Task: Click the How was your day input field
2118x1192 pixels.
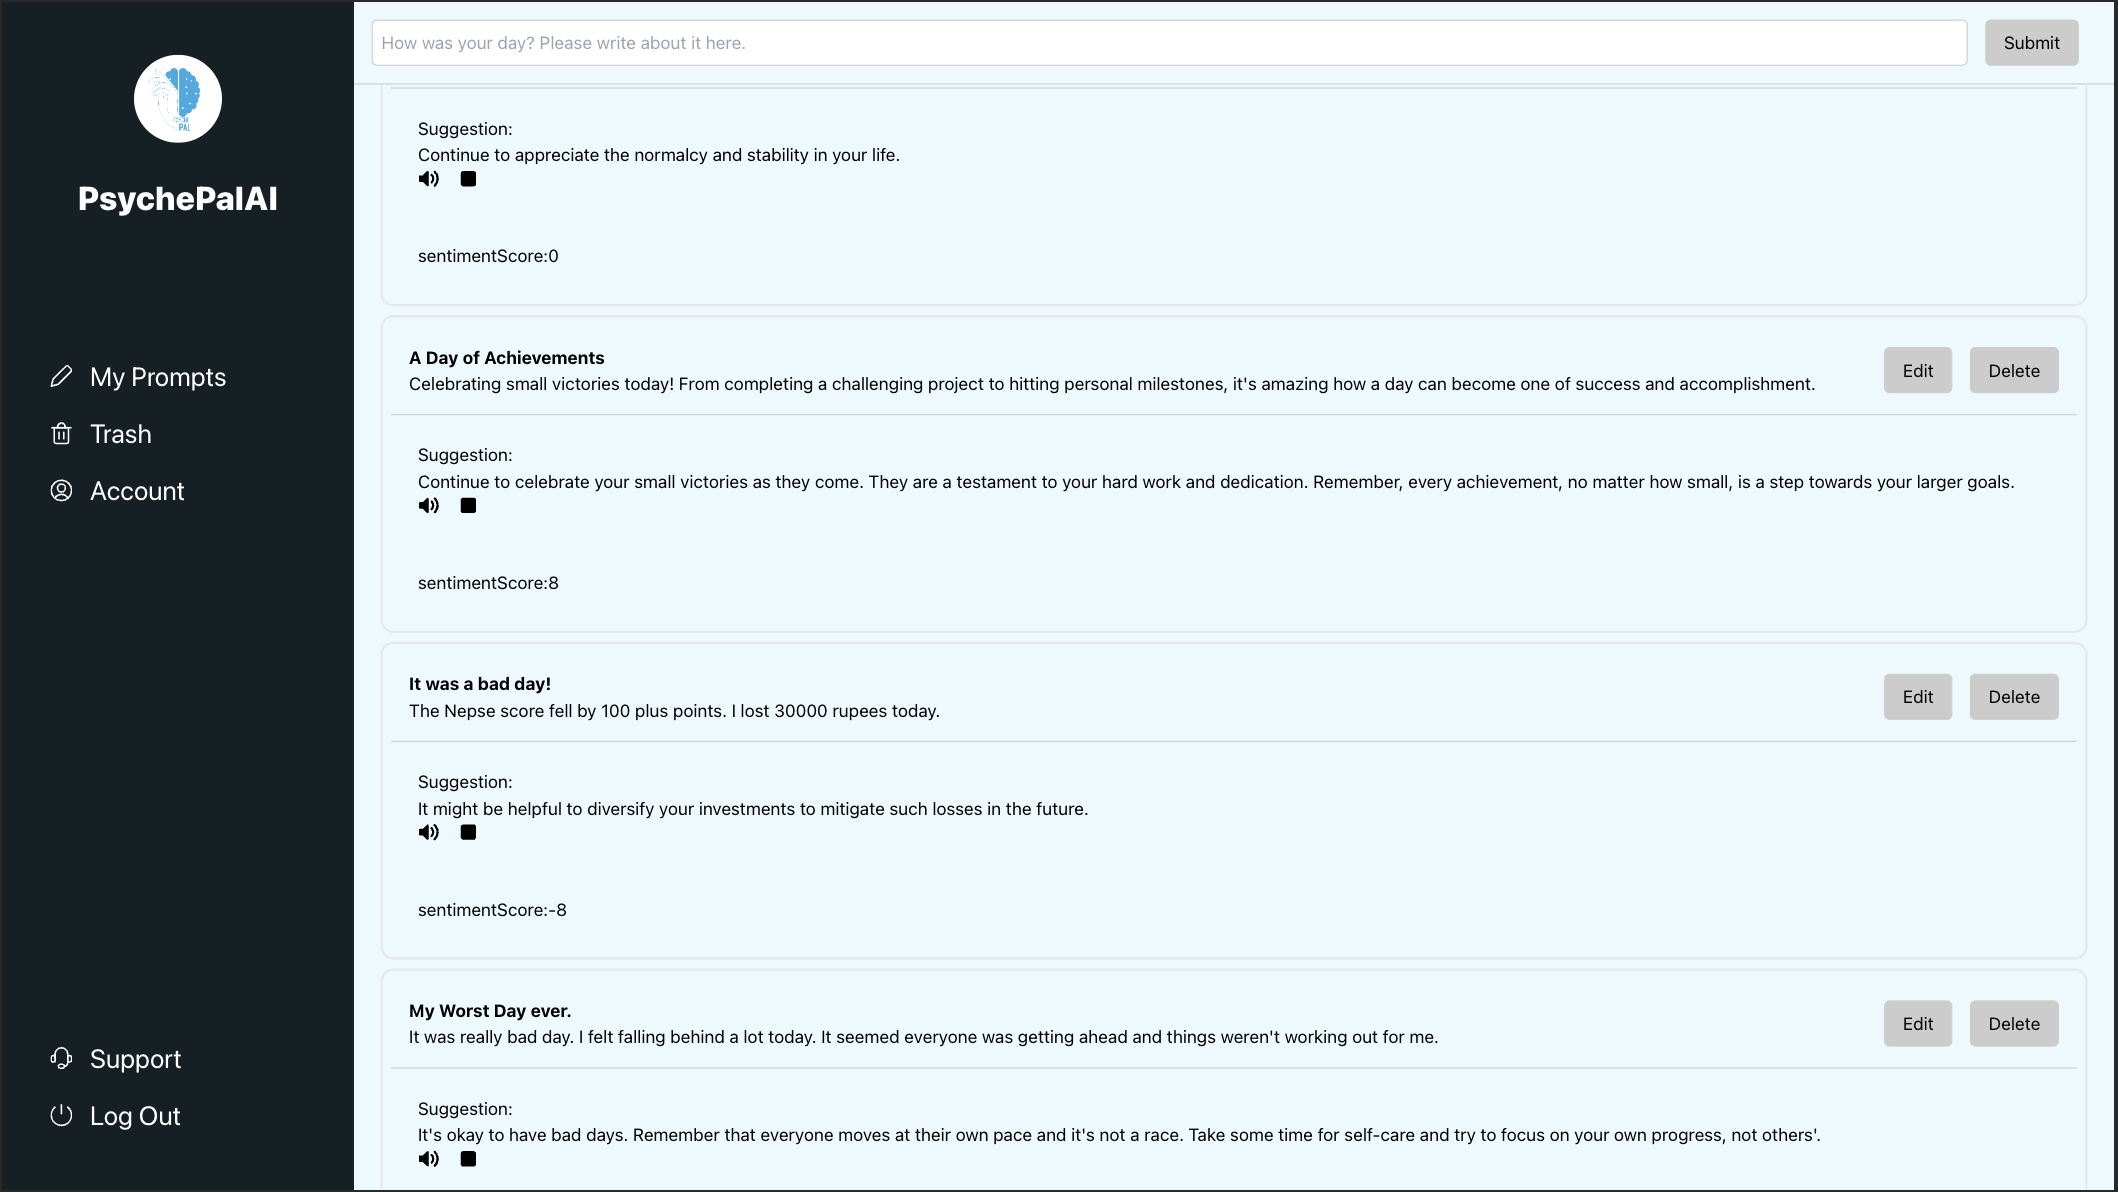Action: coord(1168,43)
